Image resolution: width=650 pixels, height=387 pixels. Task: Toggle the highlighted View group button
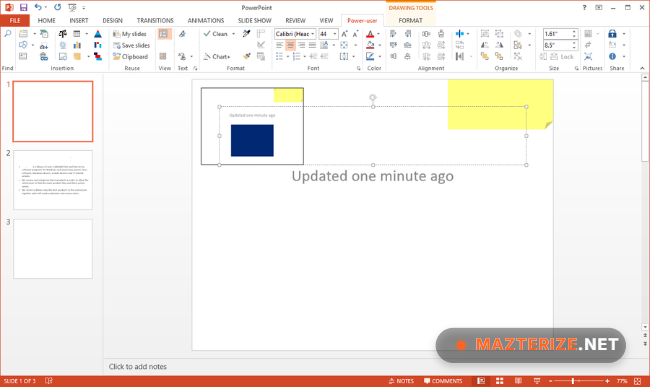164,34
